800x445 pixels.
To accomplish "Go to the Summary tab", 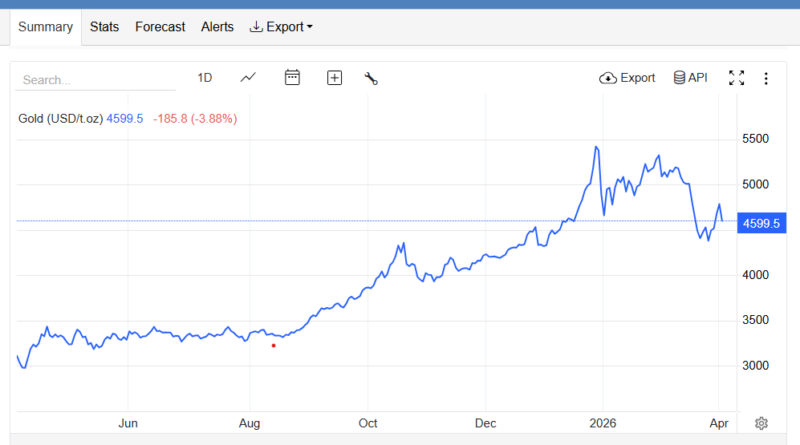I will (46, 27).
